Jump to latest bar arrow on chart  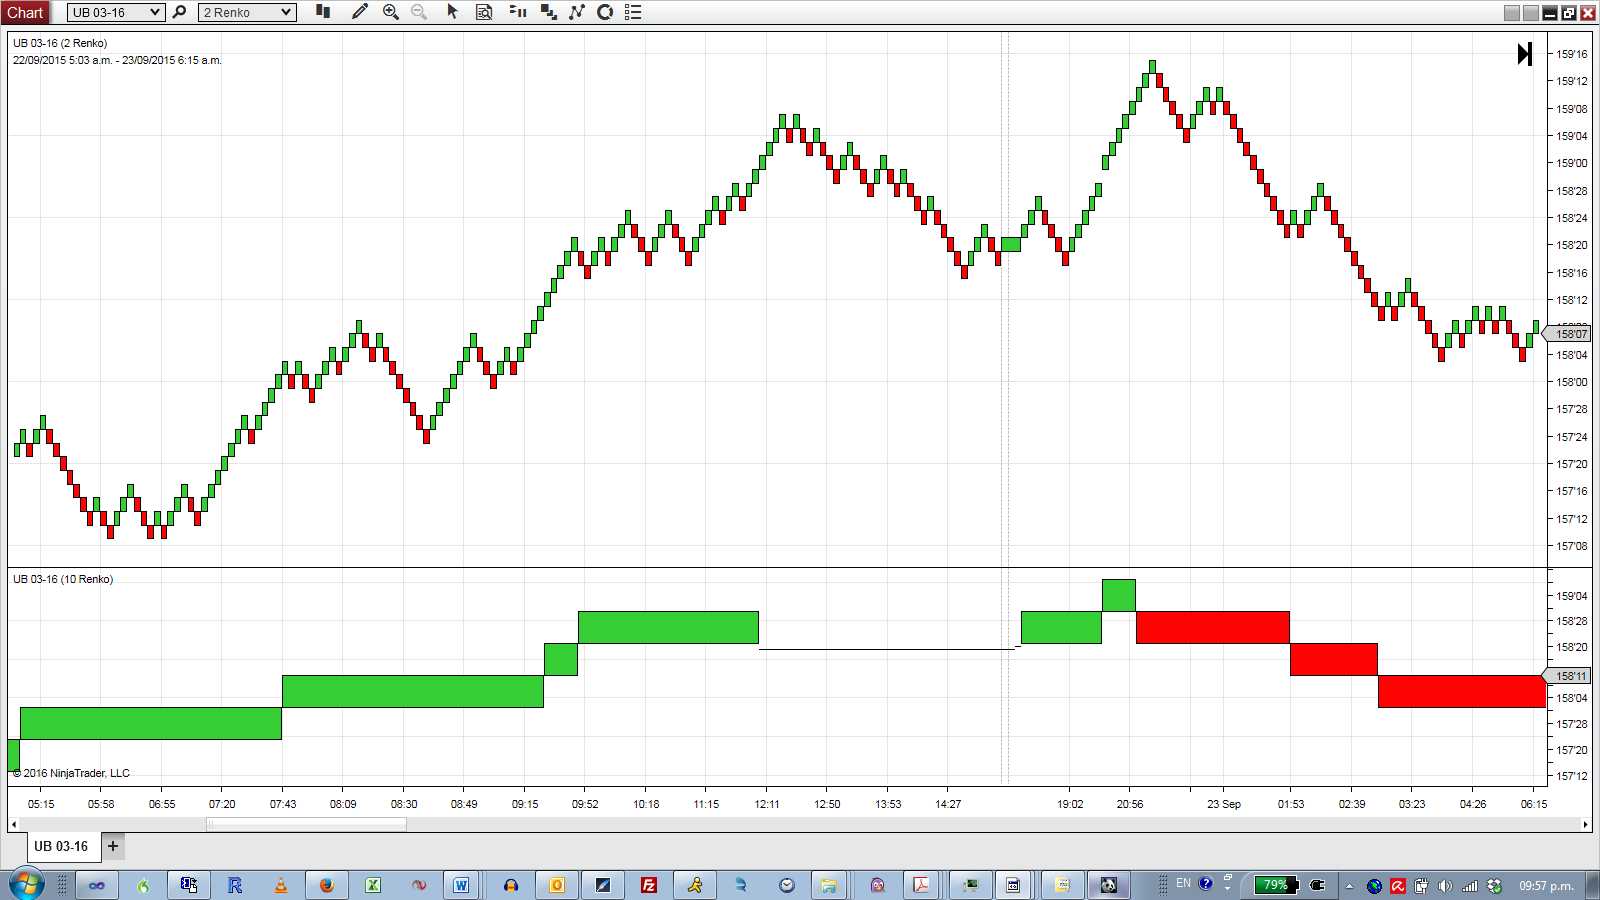coord(1524,54)
